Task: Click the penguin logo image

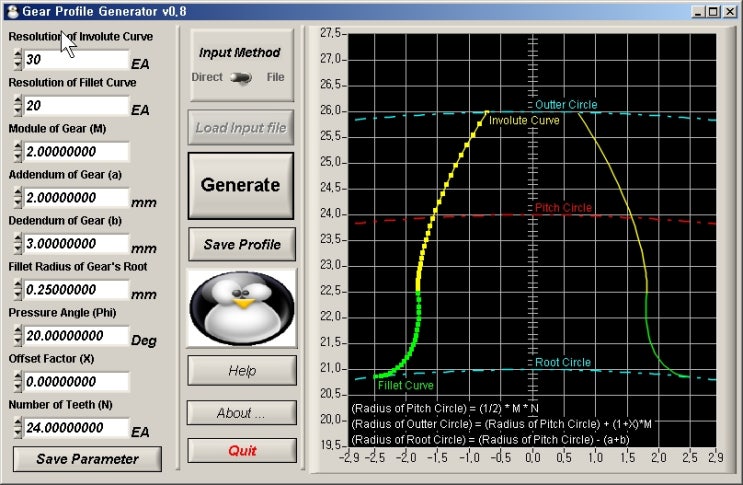Action: [242, 308]
